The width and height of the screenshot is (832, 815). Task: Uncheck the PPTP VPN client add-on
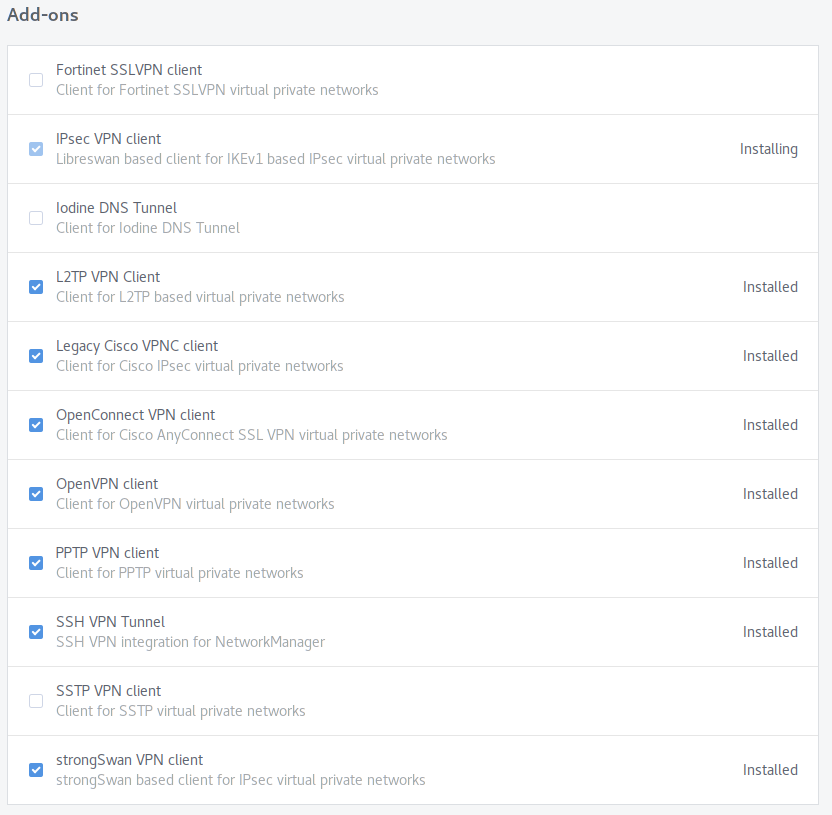[36, 563]
